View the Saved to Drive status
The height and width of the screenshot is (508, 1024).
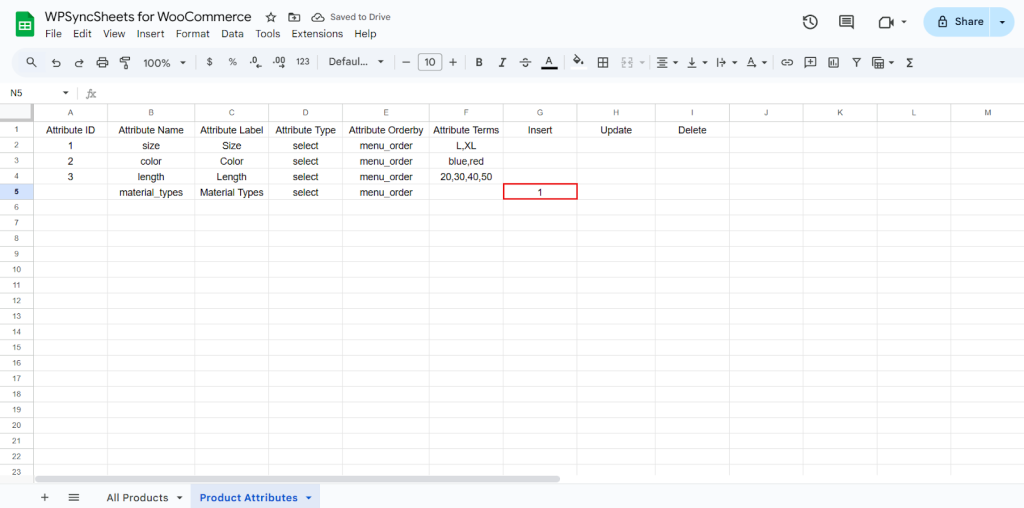(351, 17)
